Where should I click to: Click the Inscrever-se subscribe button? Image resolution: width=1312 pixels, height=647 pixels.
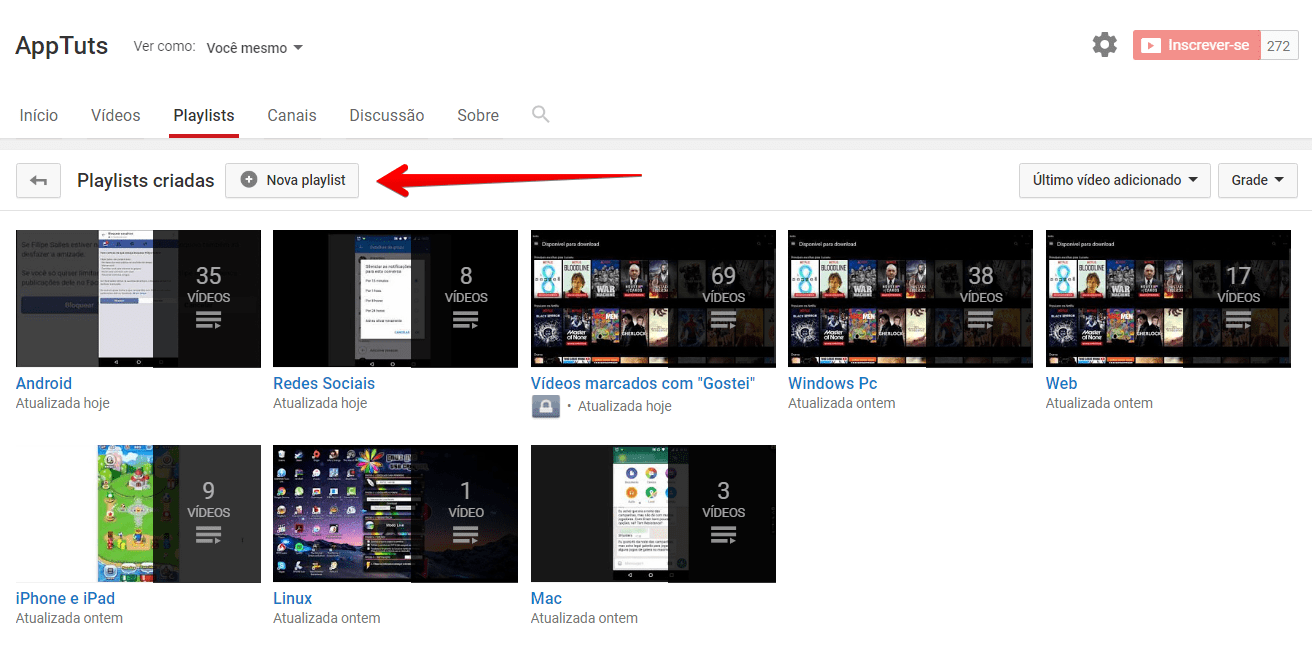point(1196,45)
